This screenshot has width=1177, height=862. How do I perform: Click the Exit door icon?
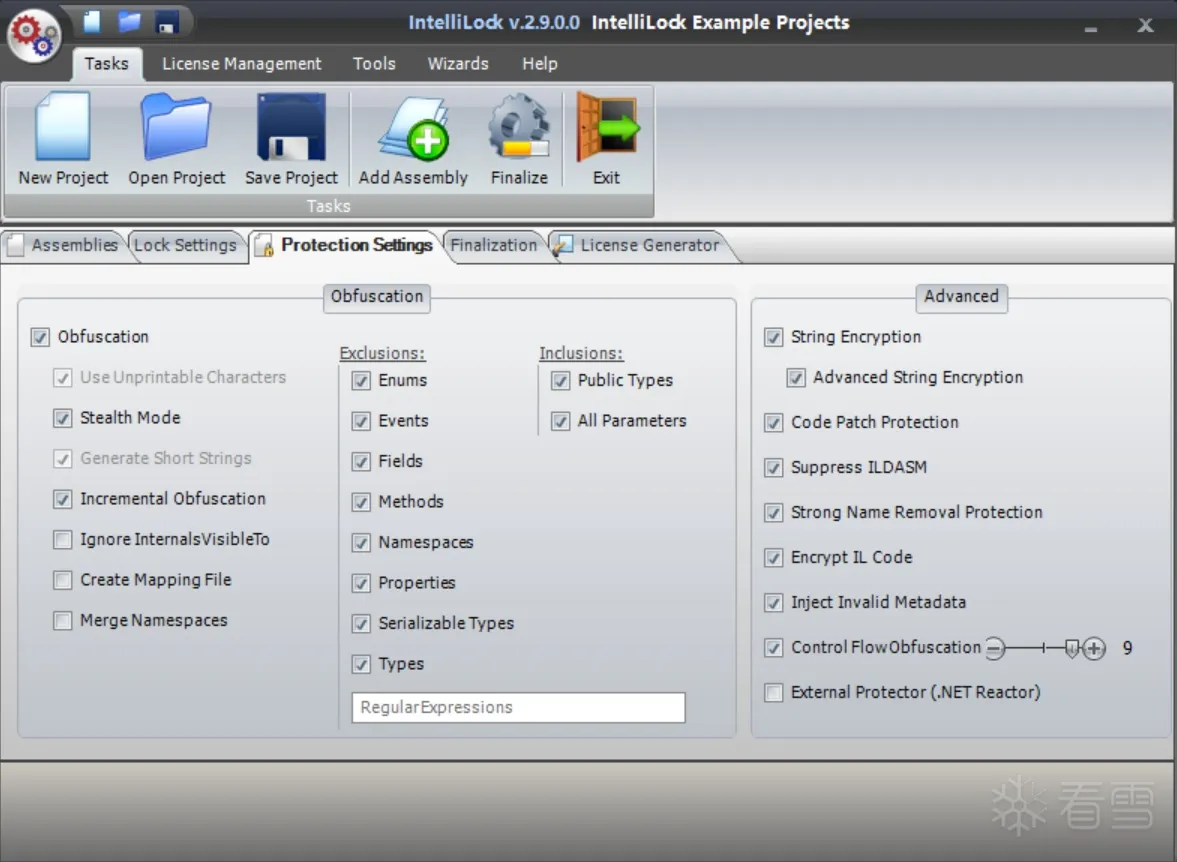(x=607, y=128)
